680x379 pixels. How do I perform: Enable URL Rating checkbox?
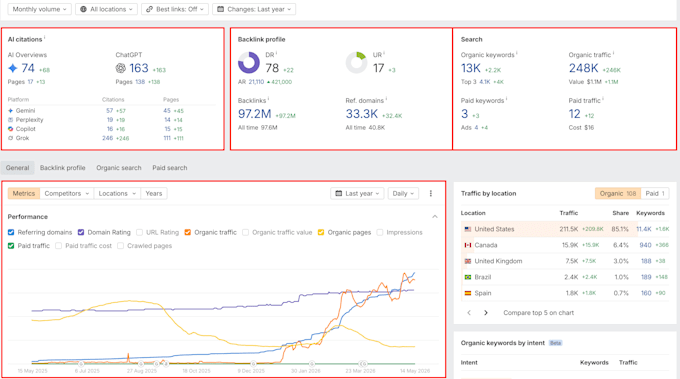(140, 232)
